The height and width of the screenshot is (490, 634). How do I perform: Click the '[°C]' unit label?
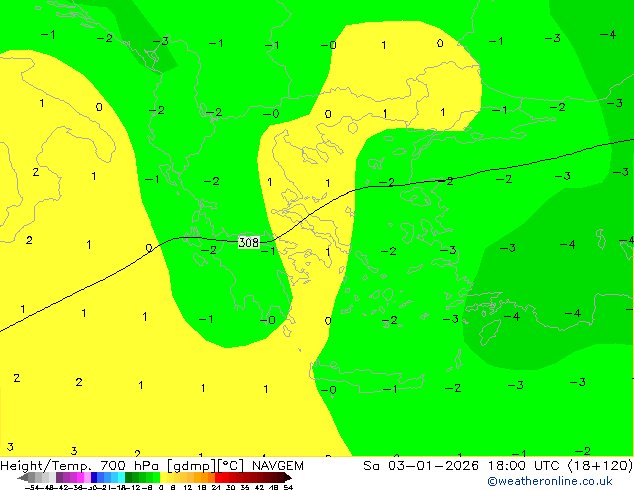[x=231, y=466]
